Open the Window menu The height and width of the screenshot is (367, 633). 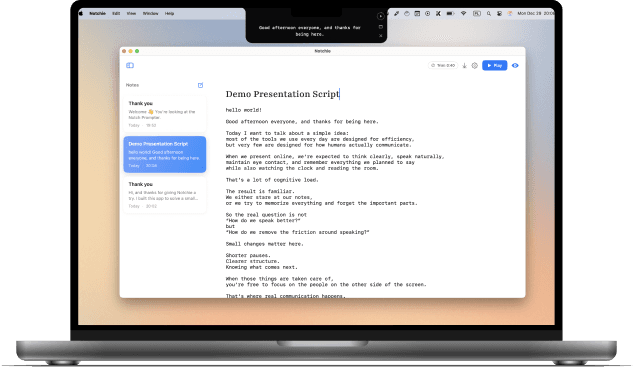coord(151,13)
